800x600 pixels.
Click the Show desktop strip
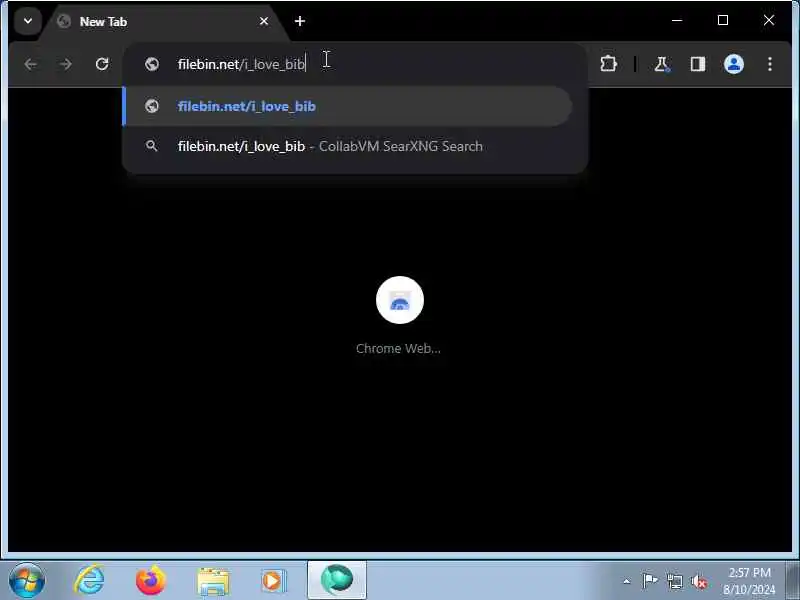(792, 581)
